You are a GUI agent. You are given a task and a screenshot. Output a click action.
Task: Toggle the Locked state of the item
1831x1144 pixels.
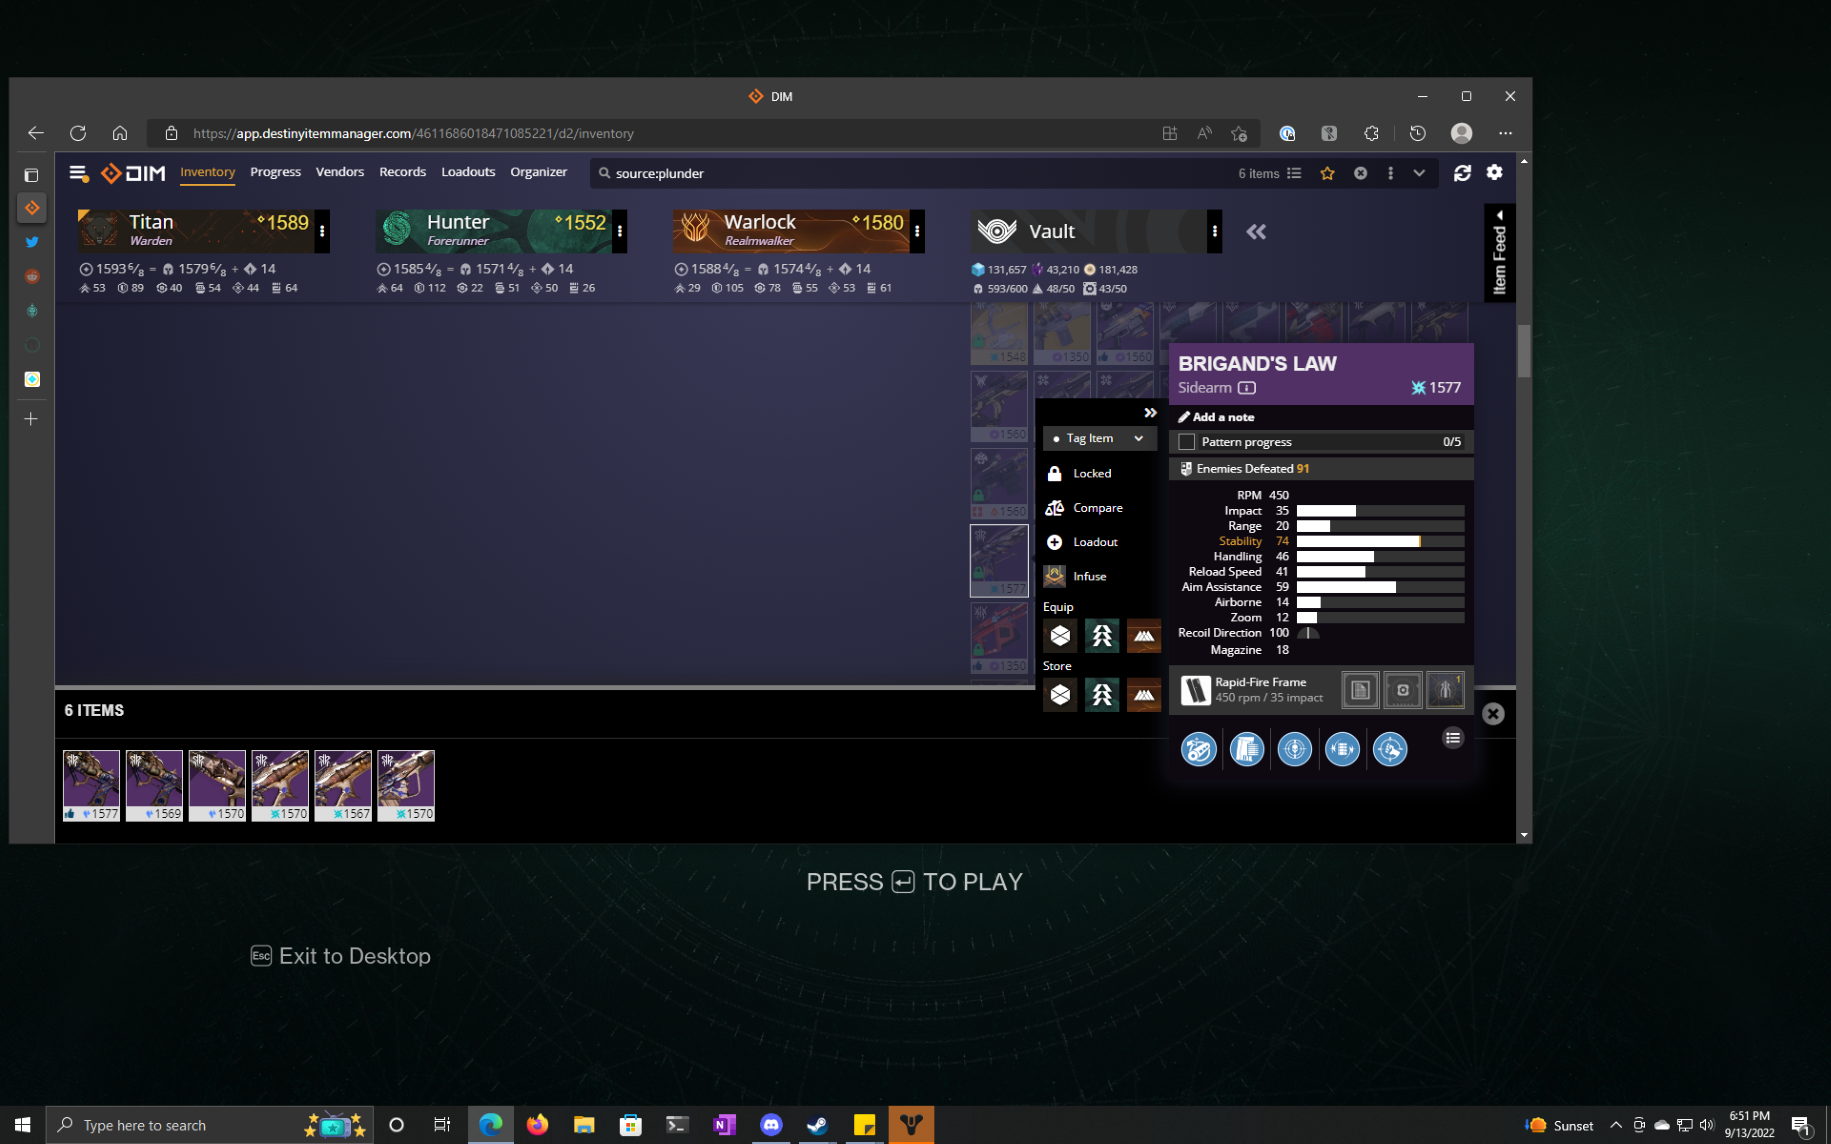click(x=1089, y=472)
